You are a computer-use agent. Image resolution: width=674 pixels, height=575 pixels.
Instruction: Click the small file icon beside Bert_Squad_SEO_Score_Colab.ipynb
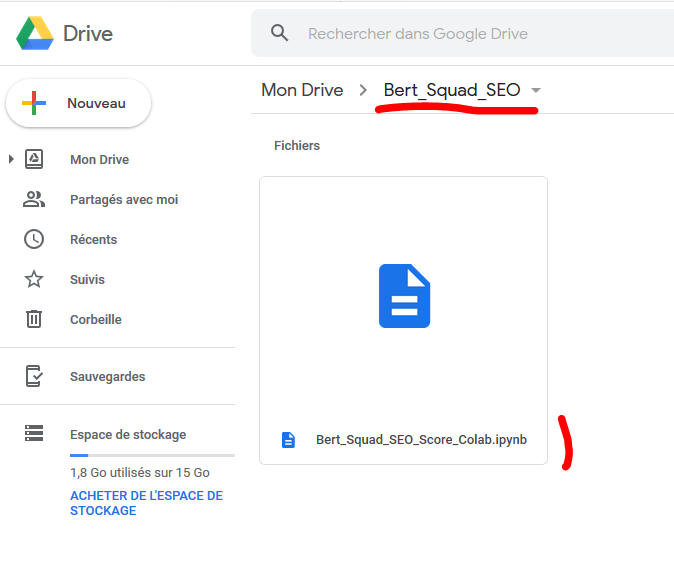coord(288,440)
